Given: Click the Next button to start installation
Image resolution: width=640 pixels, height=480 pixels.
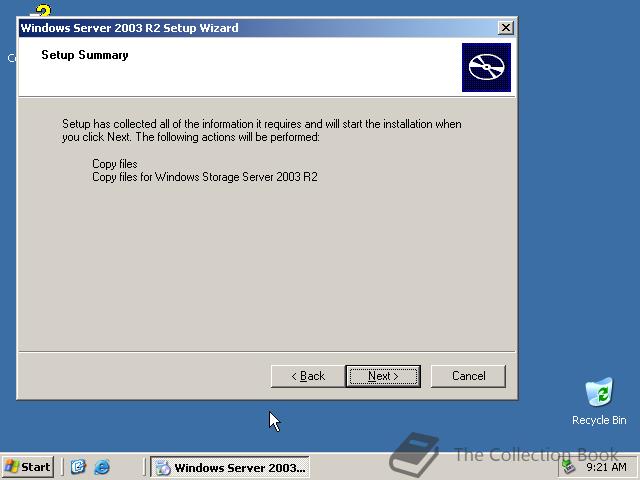Looking at the screenshot, I should tap(383, 376).
